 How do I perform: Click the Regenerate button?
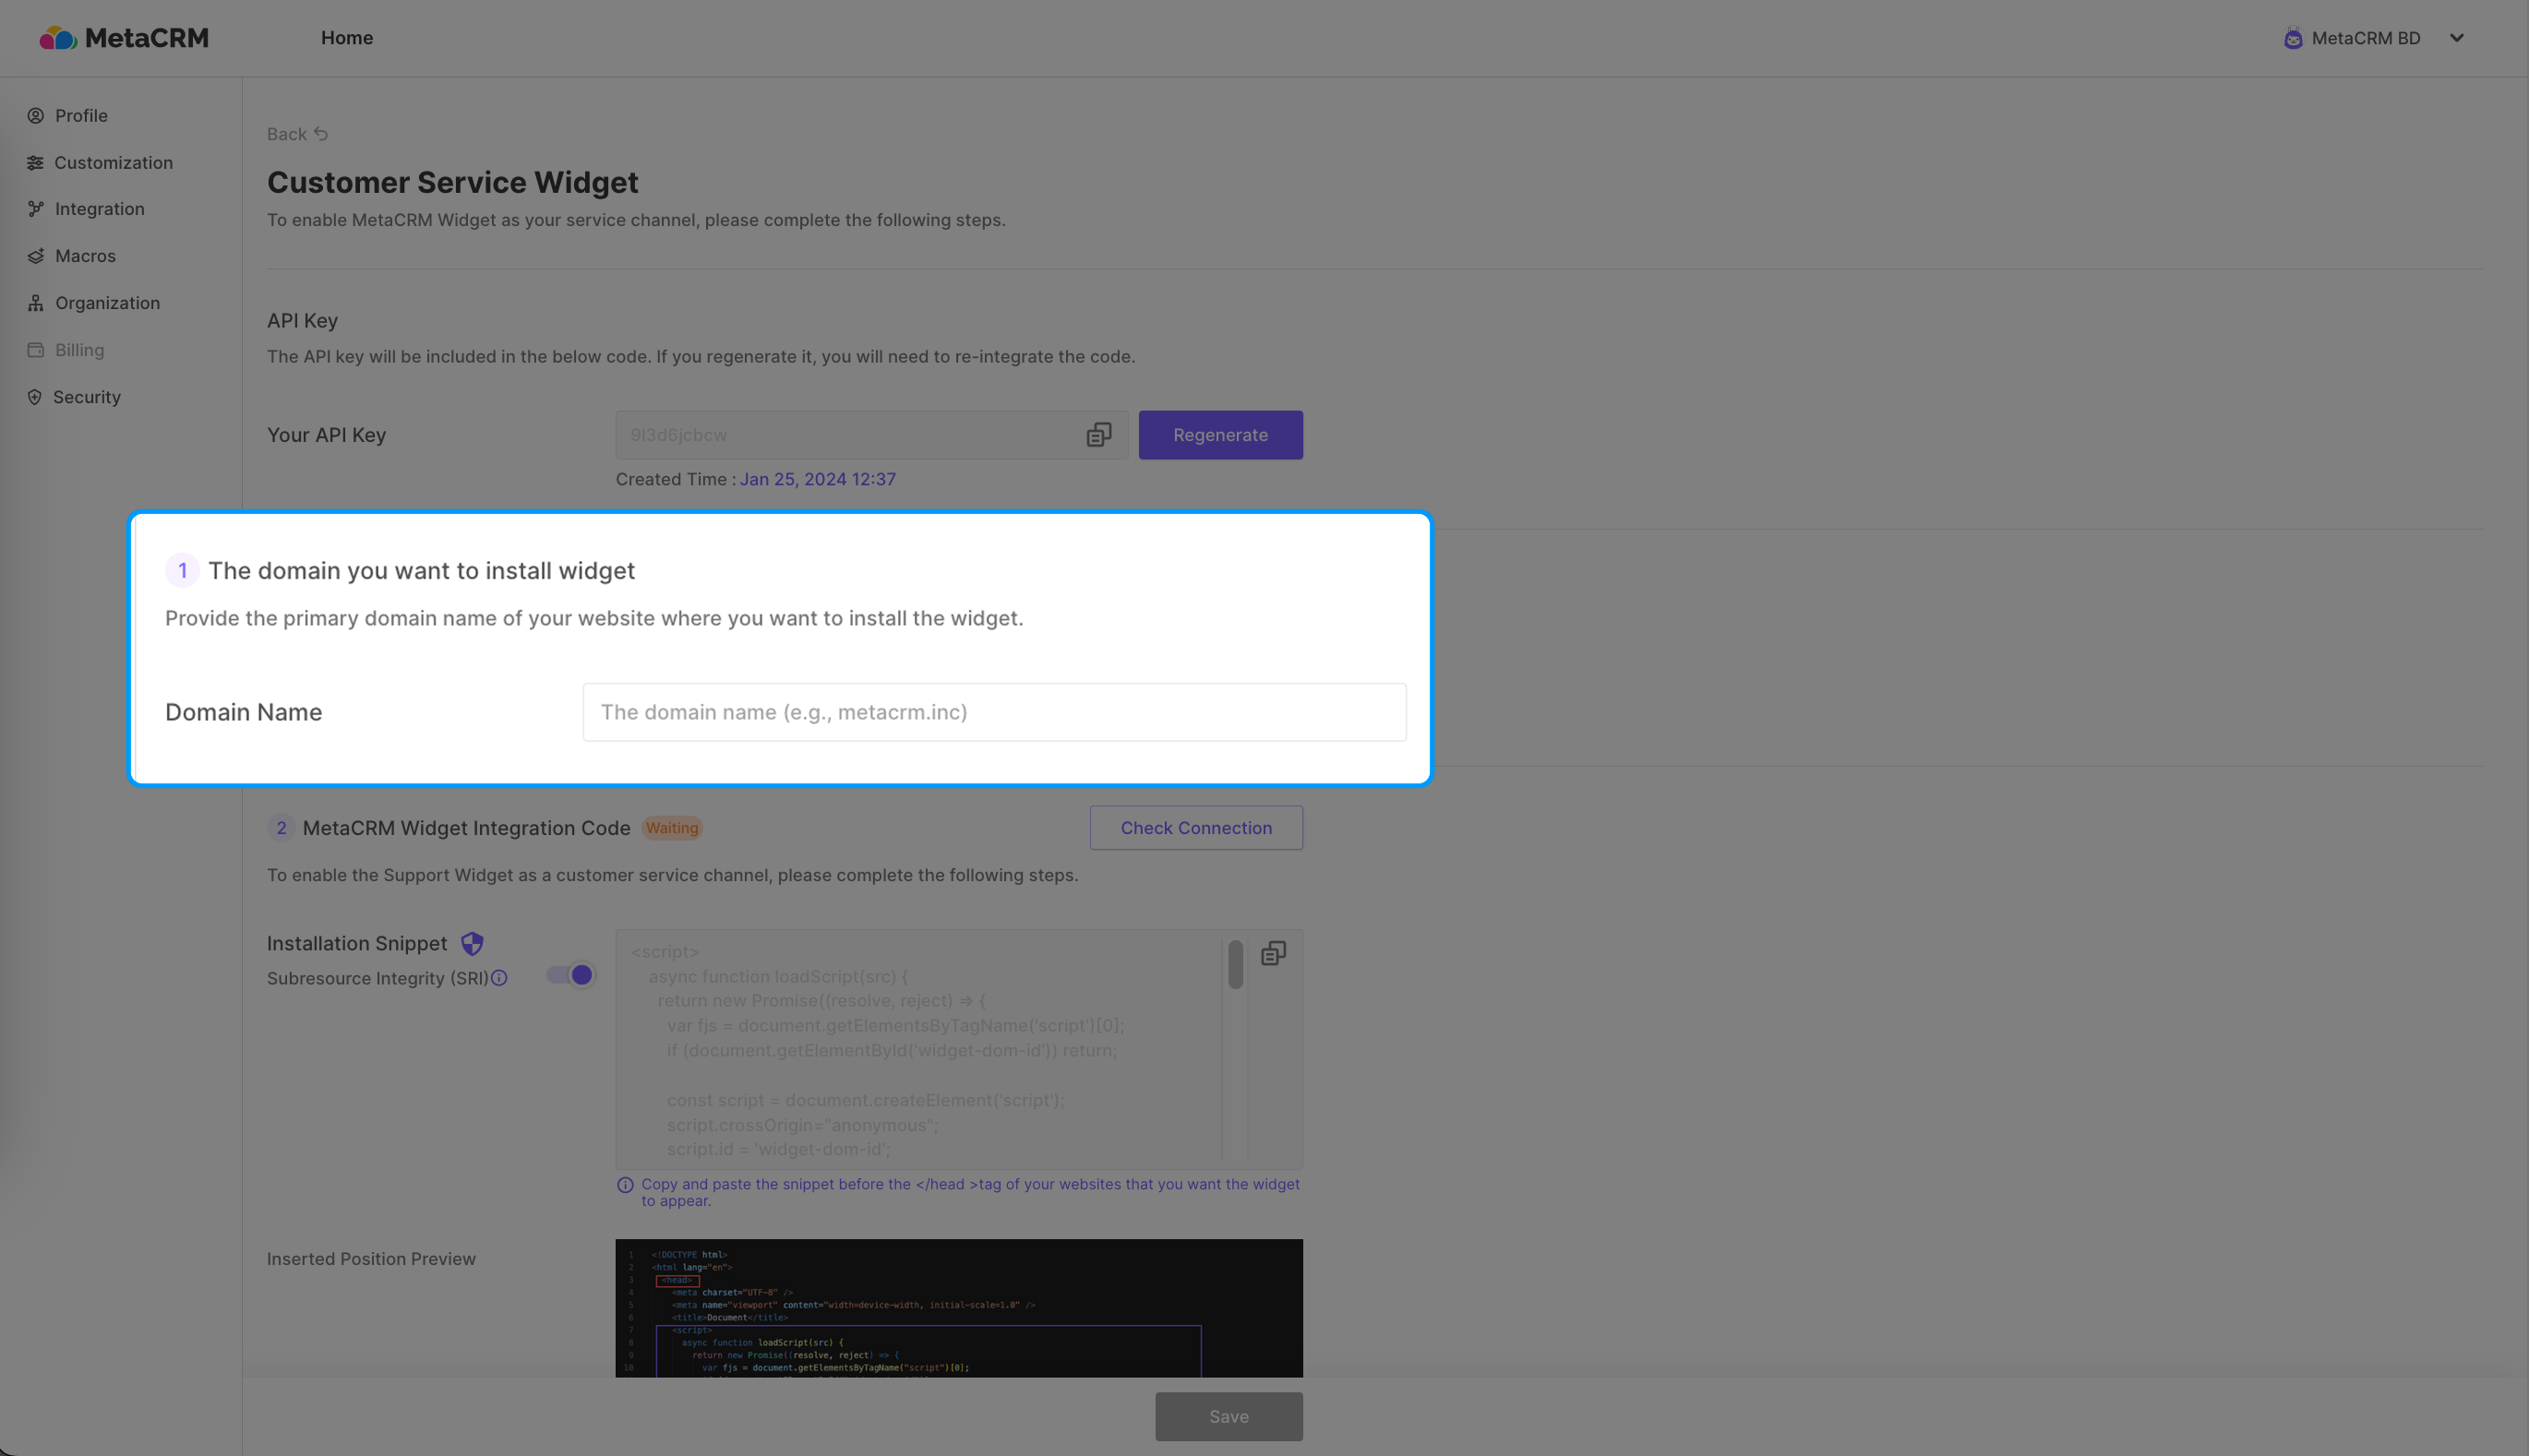click(x=1220, y=435)
